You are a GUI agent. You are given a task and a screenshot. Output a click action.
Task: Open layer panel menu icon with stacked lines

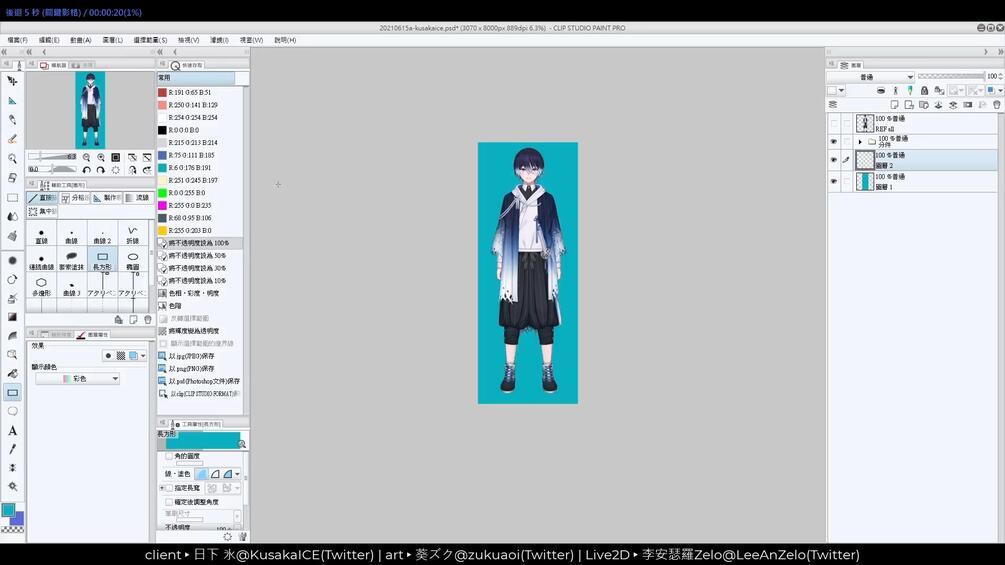pyautogui.click(x=833, y=104)
